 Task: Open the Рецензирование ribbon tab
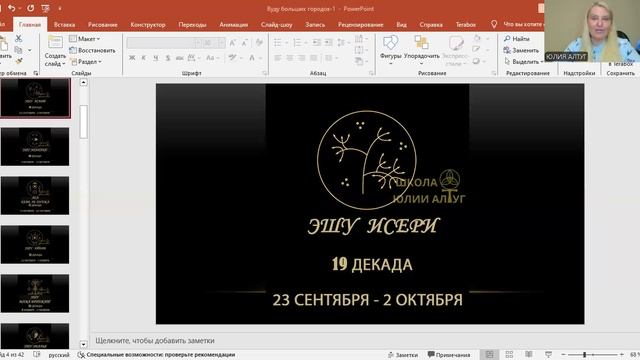coord(360,24)
